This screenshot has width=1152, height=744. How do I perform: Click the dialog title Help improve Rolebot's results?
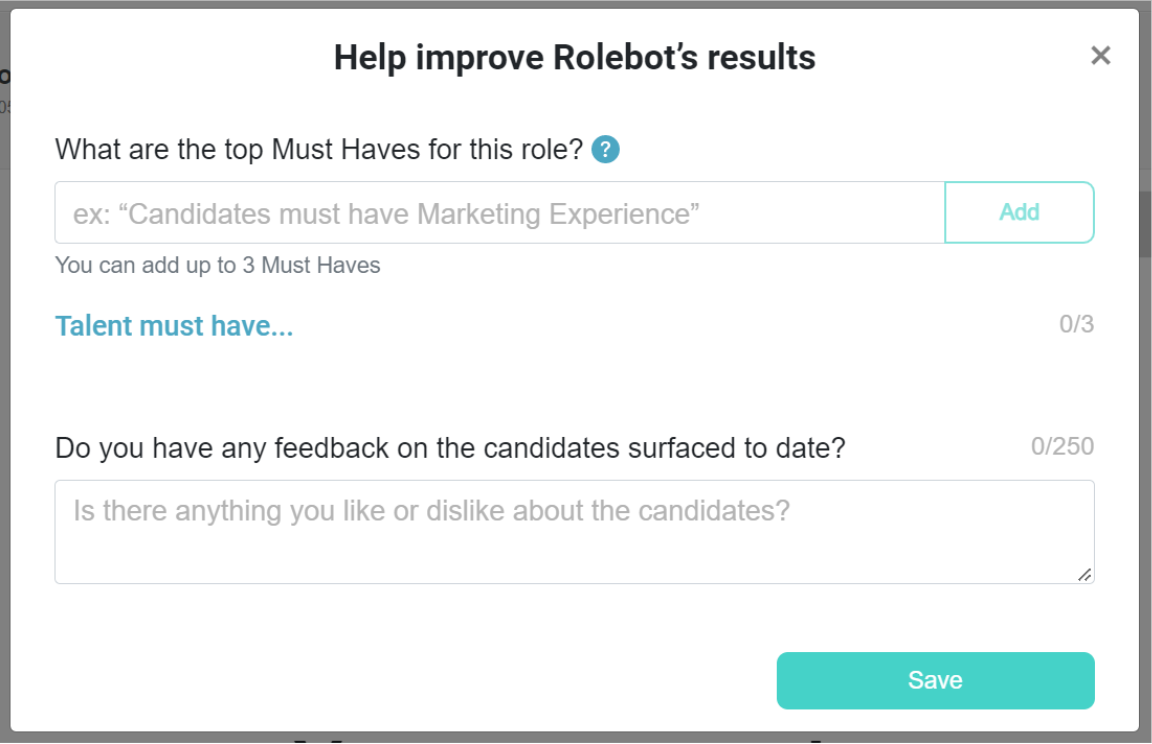coord(575,57)
